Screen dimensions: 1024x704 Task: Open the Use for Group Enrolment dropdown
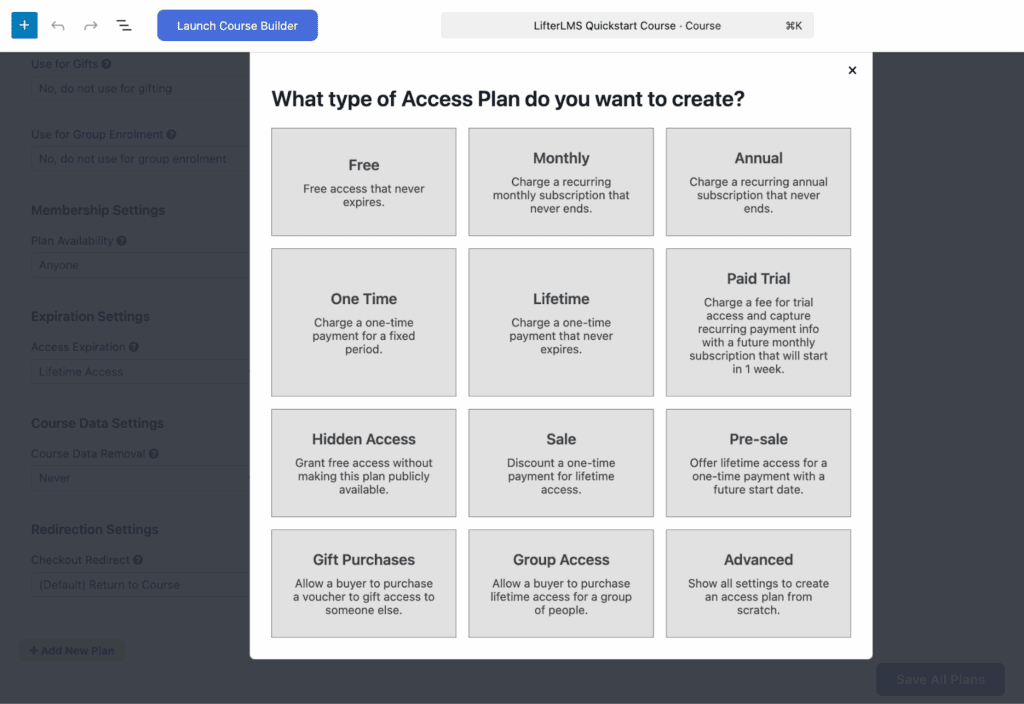point(140,159)
